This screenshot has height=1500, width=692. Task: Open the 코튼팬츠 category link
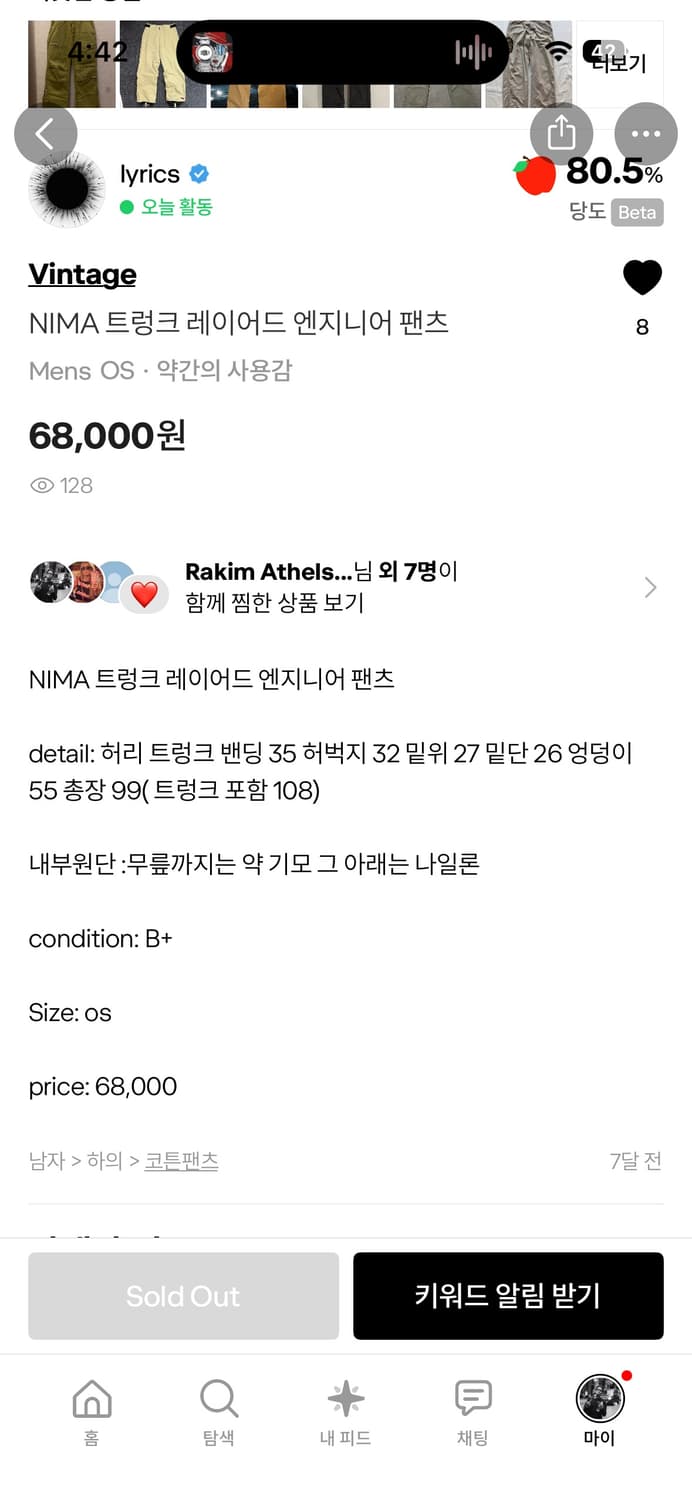[x=181, y=1161]
